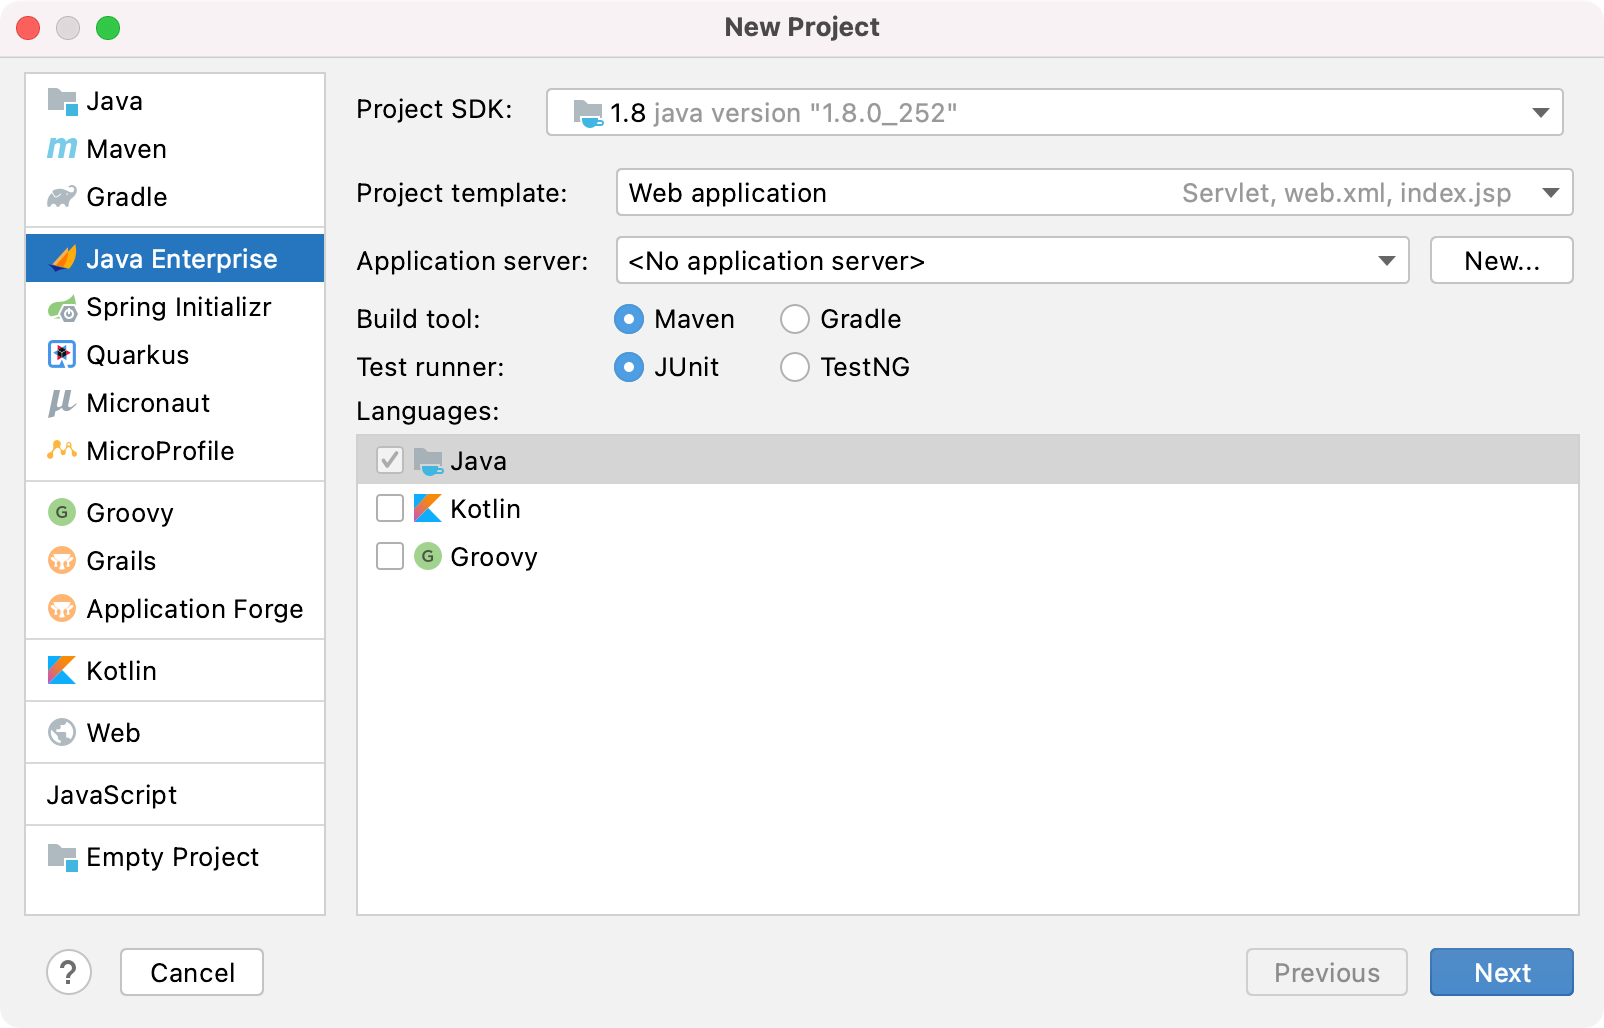This screenshot has width=1604, height=1028.
Task: Click the Kotlin logo in sidebar
Action: pyautogui.click(x=62, y=670)
